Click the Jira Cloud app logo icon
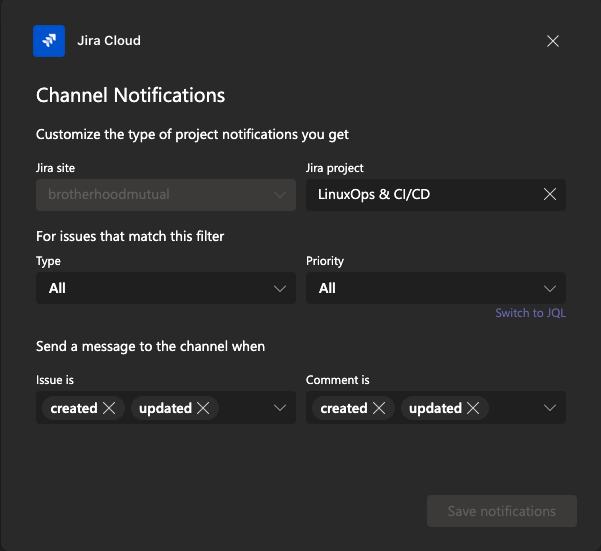The height and width of the screenshot is (551, 601). pos(49,41)
